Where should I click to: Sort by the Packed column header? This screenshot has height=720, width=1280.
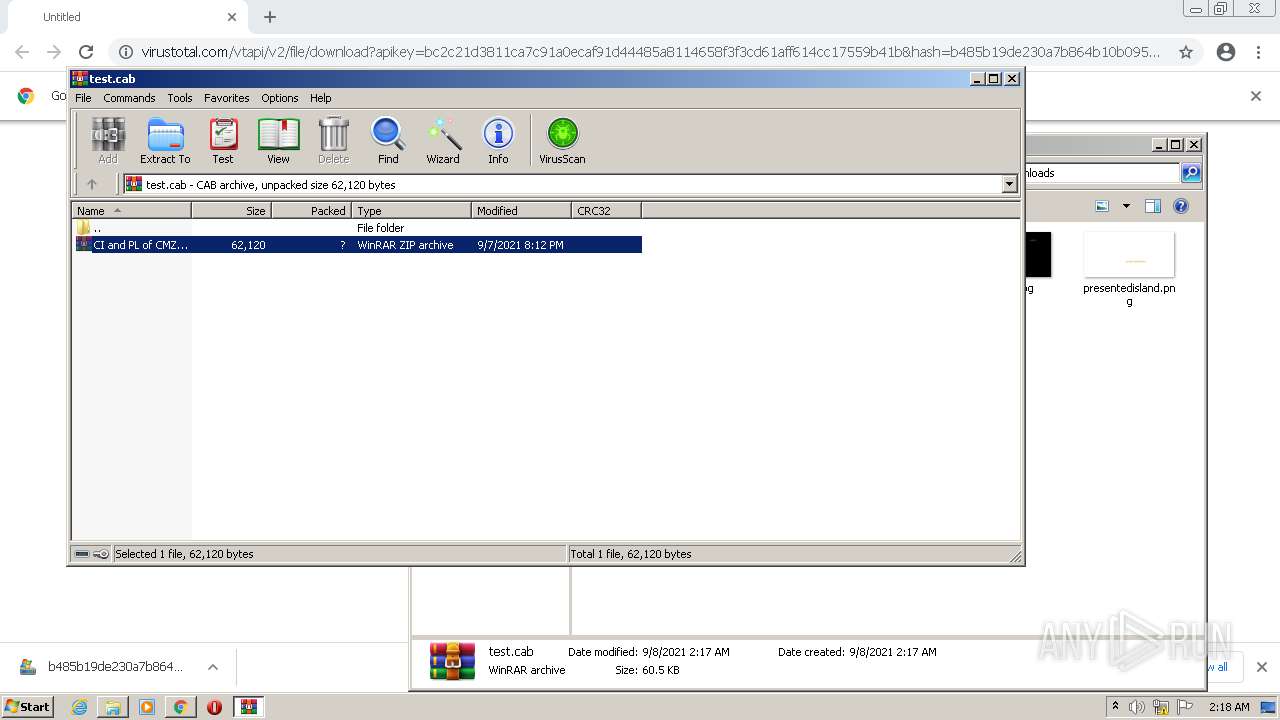(x=311, y=210)
